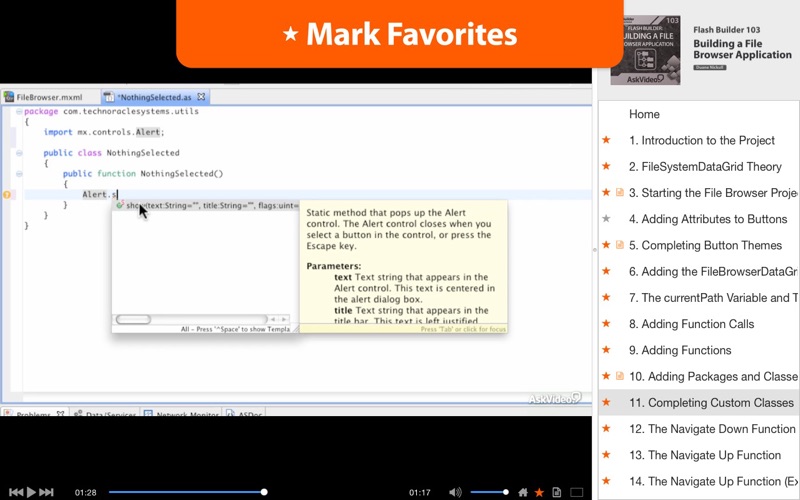Image resolution: width=800 pixels, height=500 pixels.
Task: Go to the previous video track
Action: pyautogui.click(x=16, y=492)
